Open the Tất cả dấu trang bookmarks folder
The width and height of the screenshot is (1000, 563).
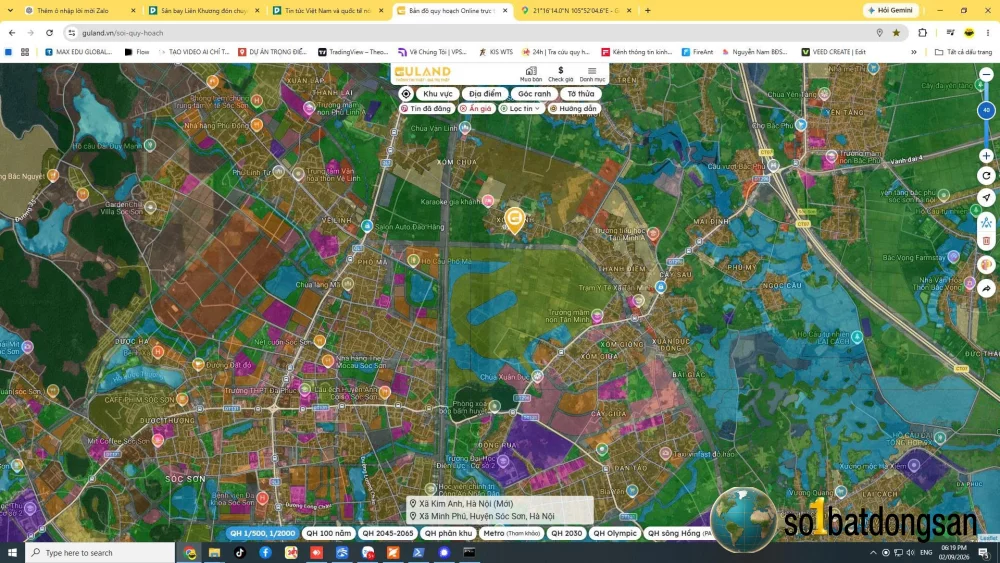[x=963, y=52]
